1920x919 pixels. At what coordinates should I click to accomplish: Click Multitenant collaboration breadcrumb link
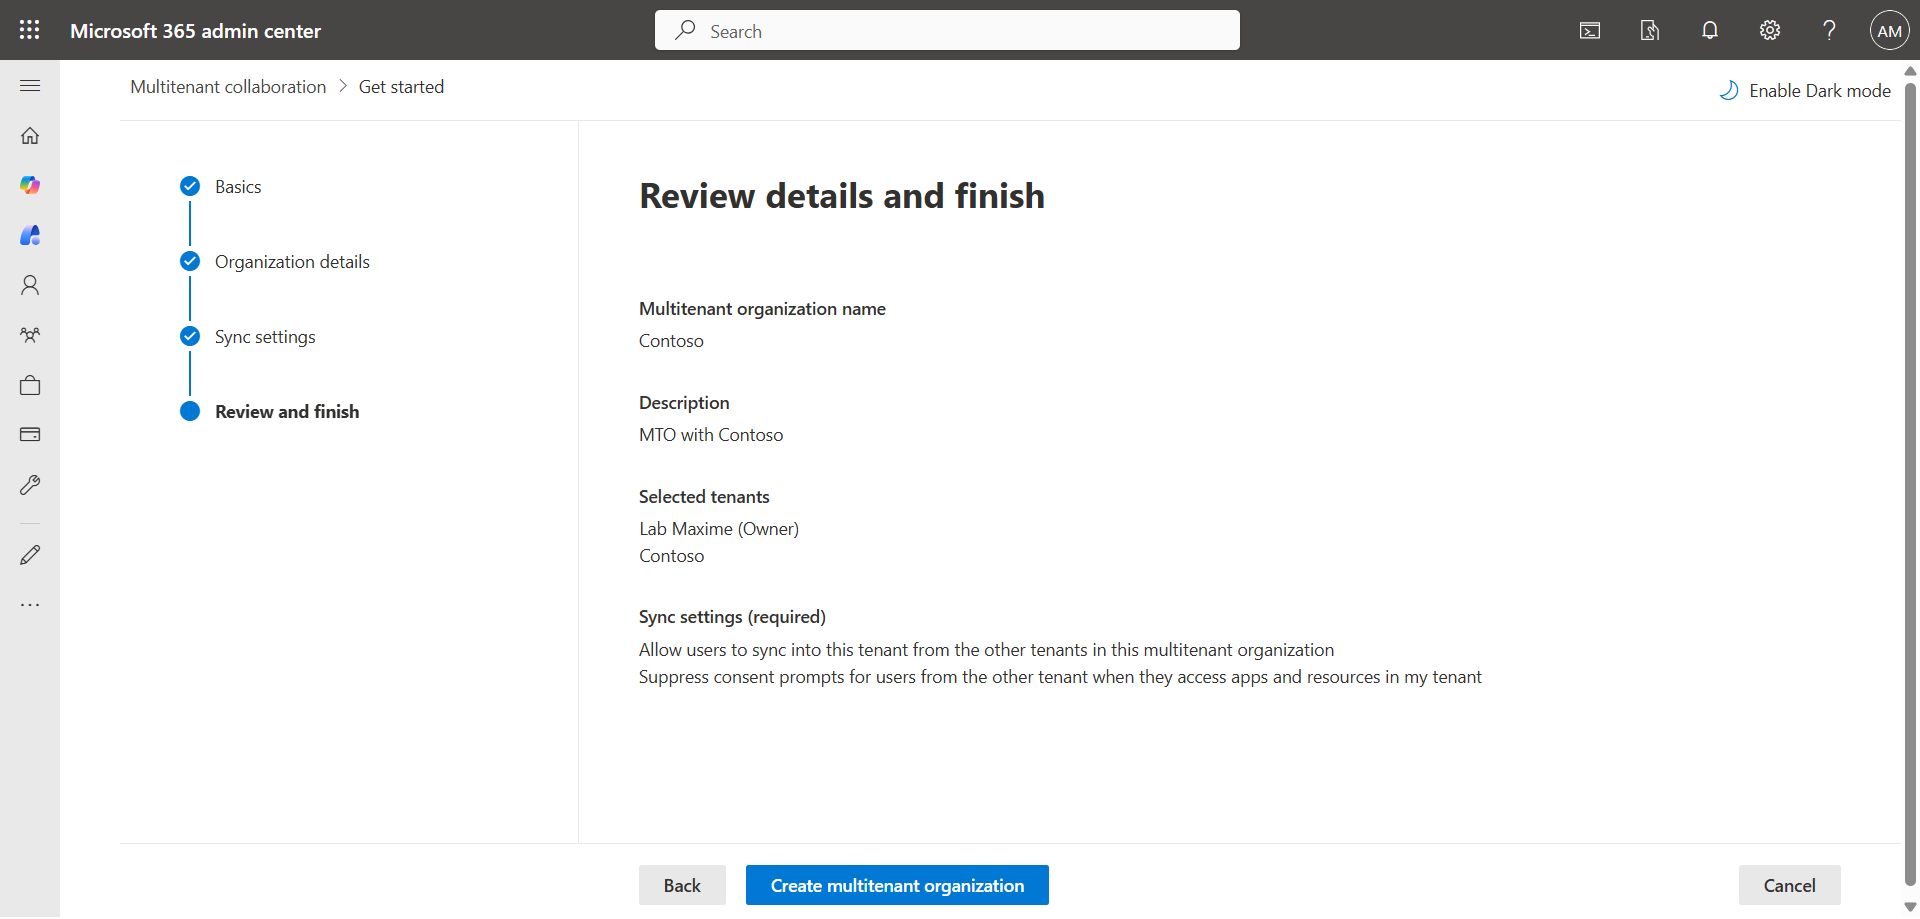(x=228, y=87)
